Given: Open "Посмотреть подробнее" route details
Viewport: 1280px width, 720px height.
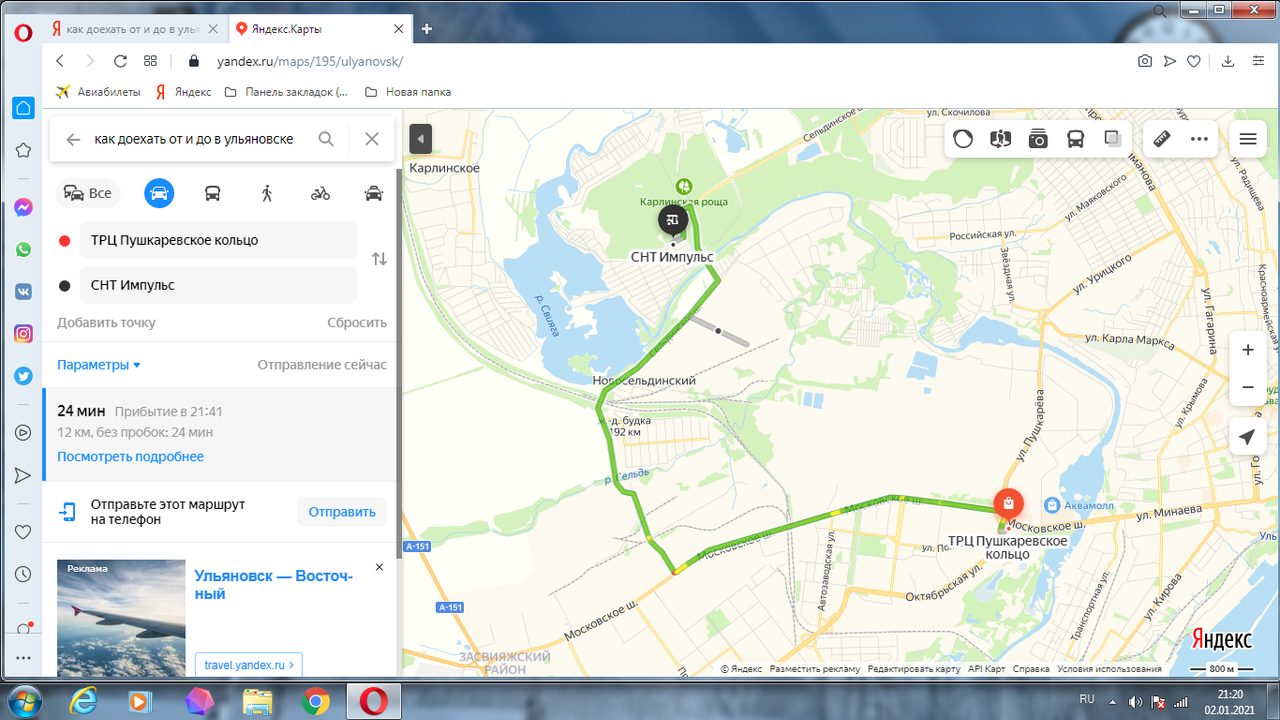Looking at the screenshot, I should 130,457.
